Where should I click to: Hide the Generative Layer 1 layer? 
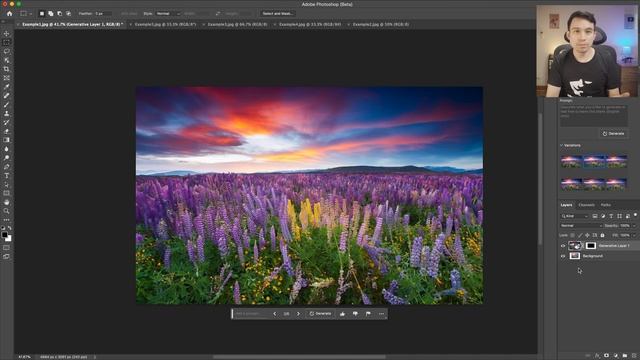pyautogui.click(x=563, y=246)
